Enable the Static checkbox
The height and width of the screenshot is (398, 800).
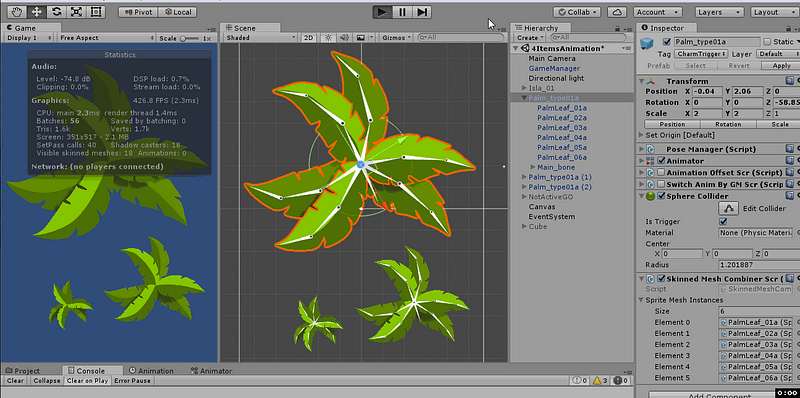[767, 42]
